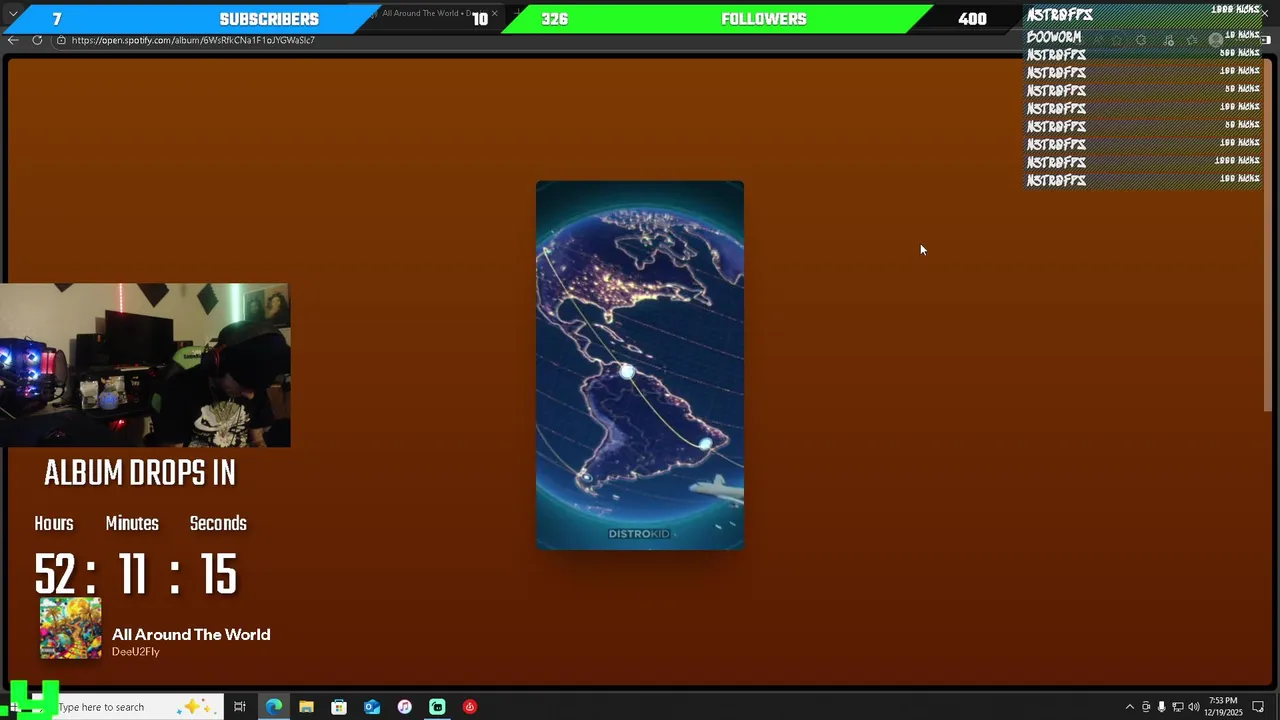Open the teal streaming app on taskbar
This screenshot has width=1280, height=720.
(x=437, y=707)
